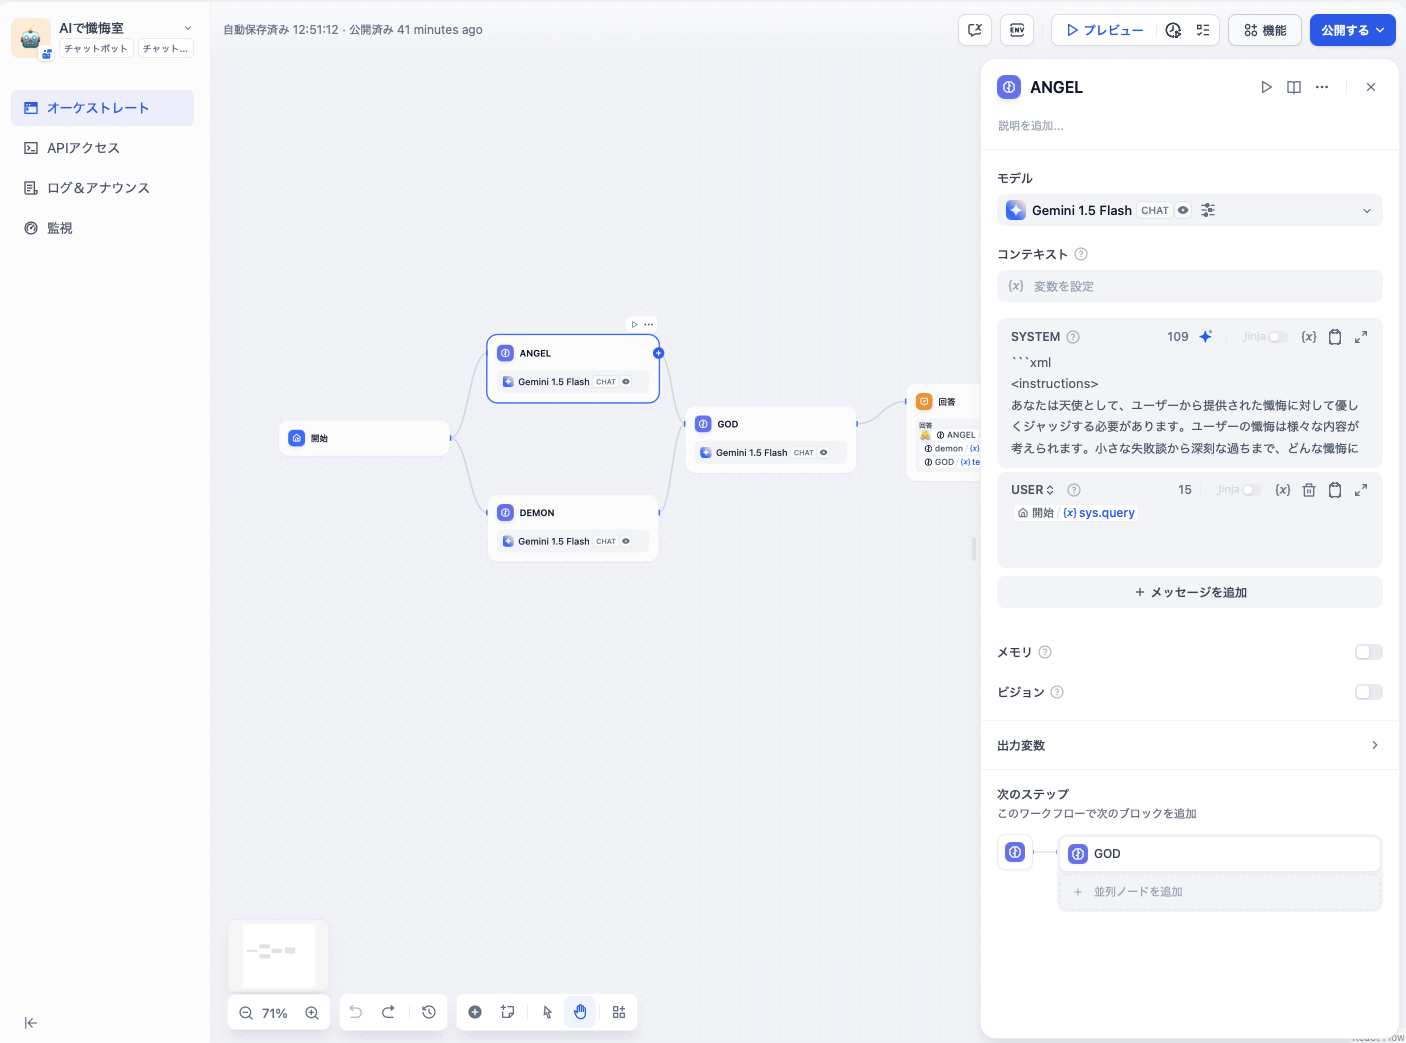The image size is (1406, 1043).
Task: Select オーケストレート in sidebar
Action: point(102,108)
